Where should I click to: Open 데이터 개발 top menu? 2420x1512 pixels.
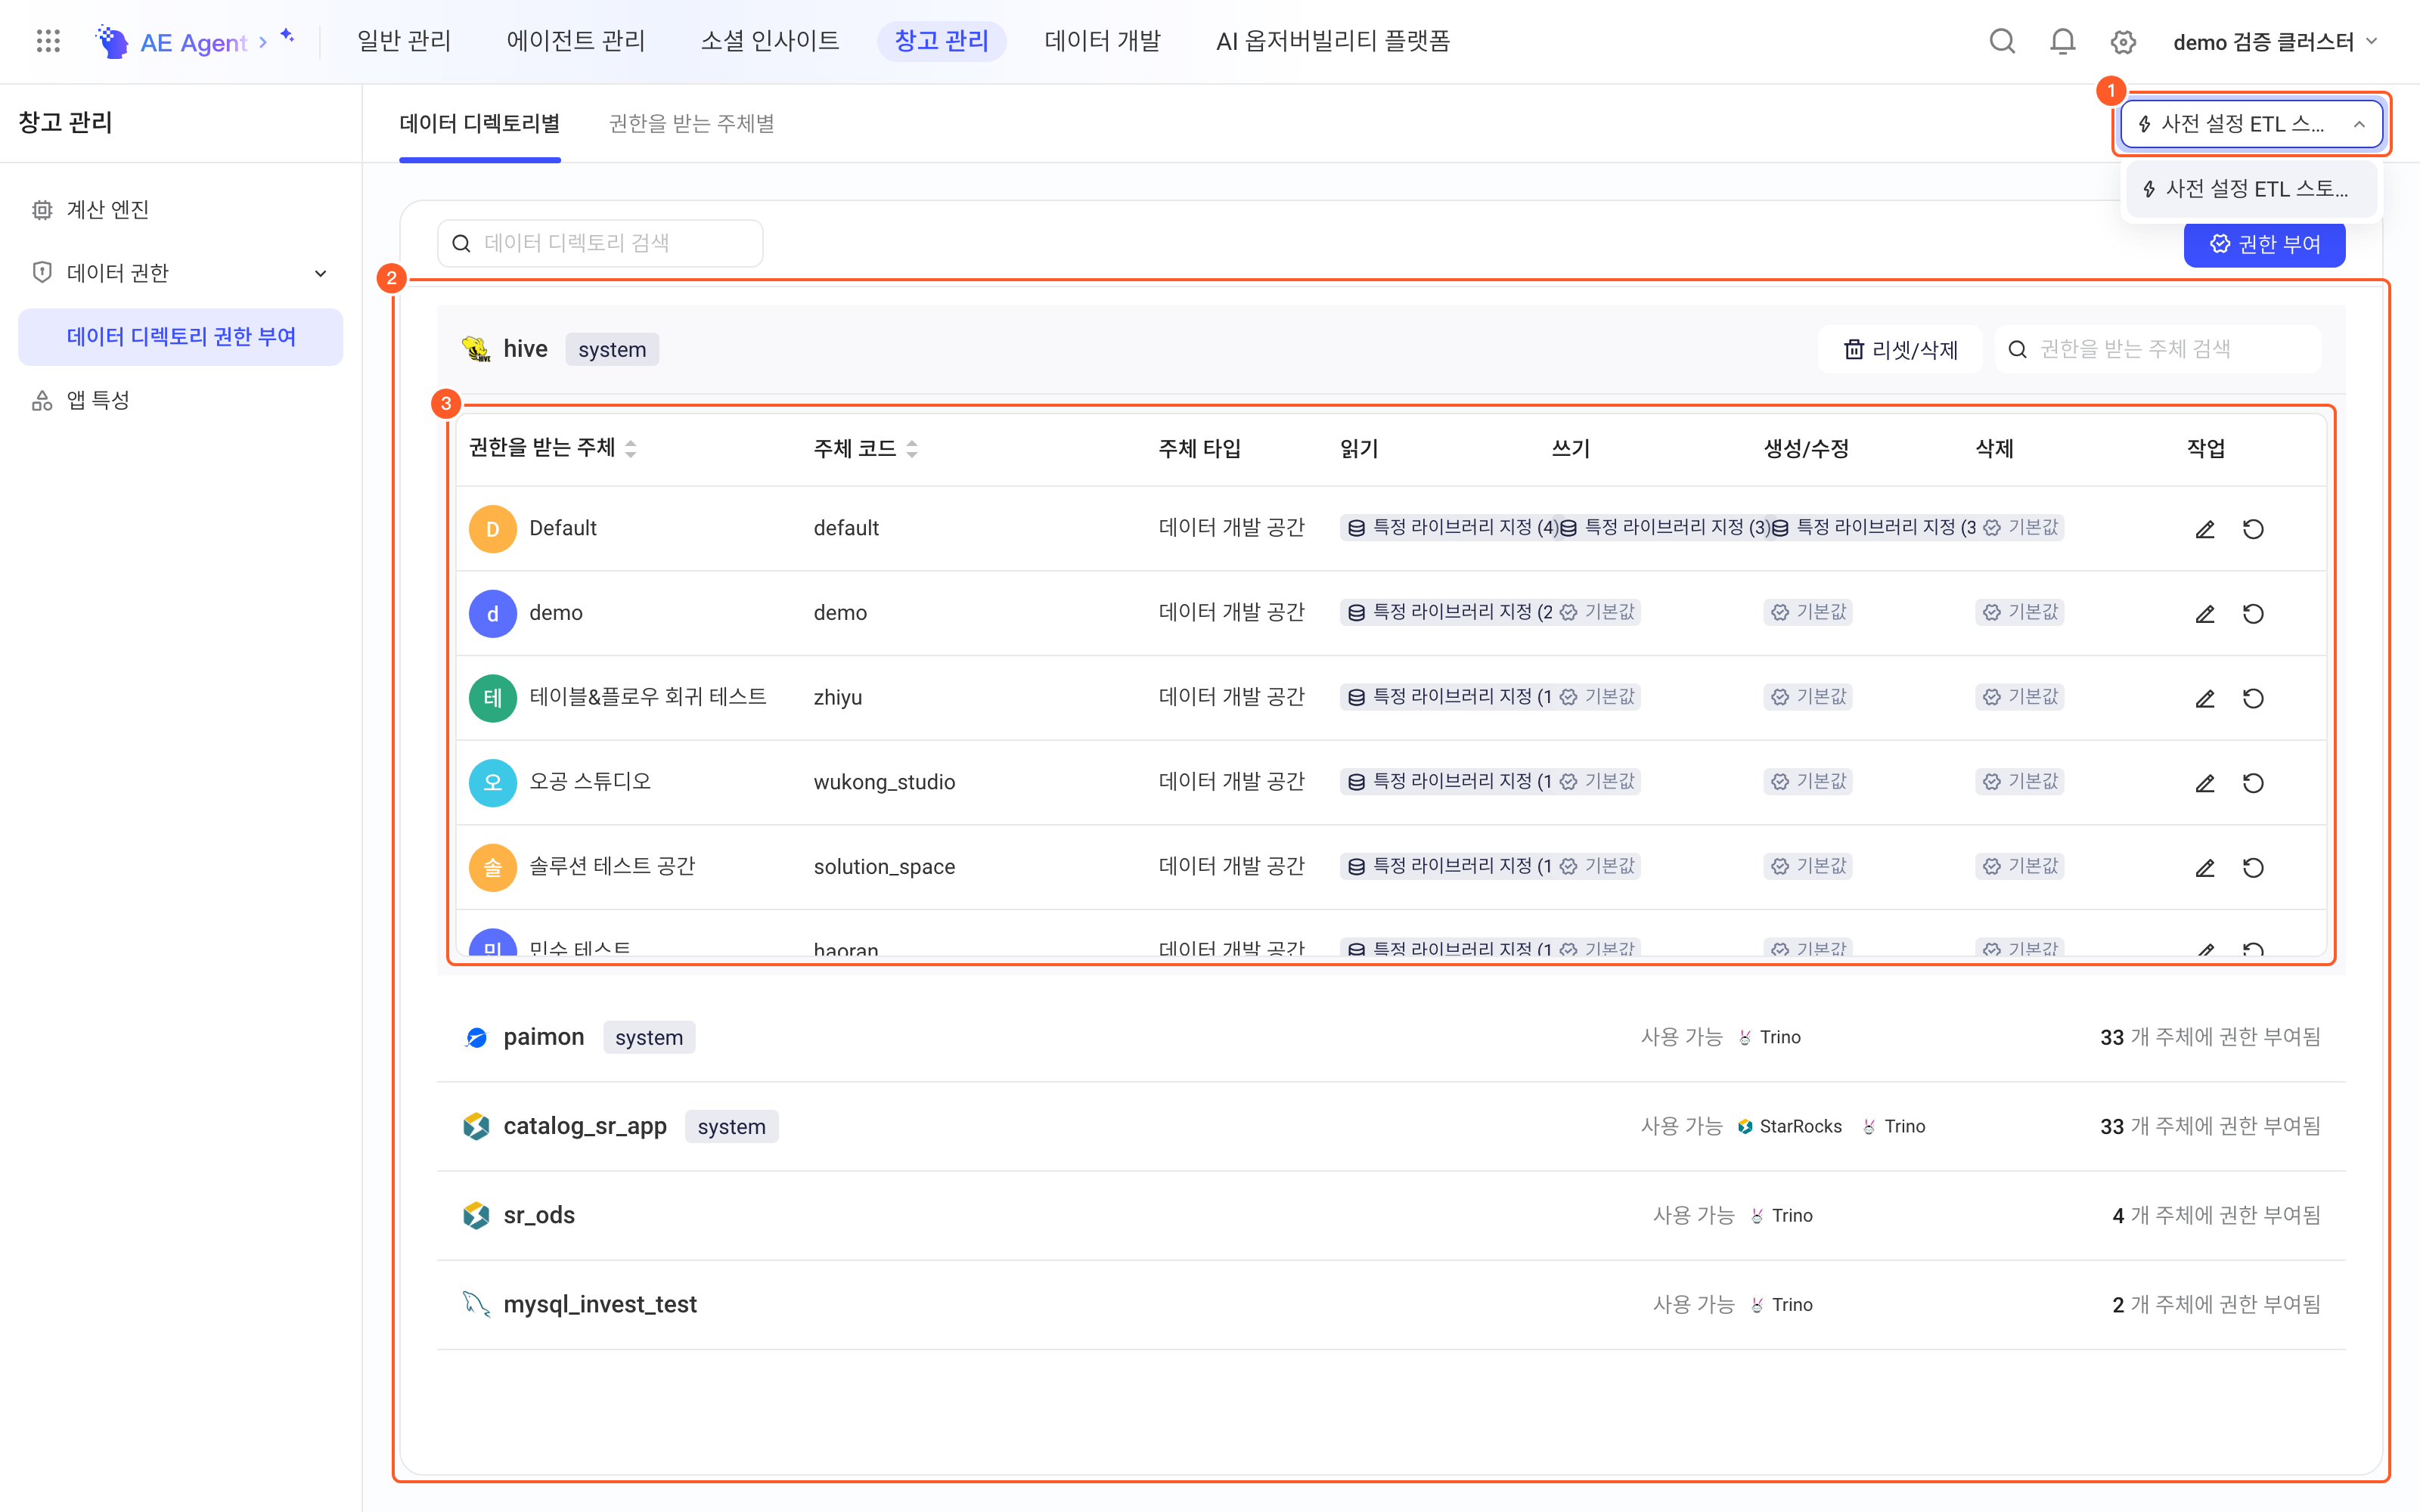(x=1102, y=41)
